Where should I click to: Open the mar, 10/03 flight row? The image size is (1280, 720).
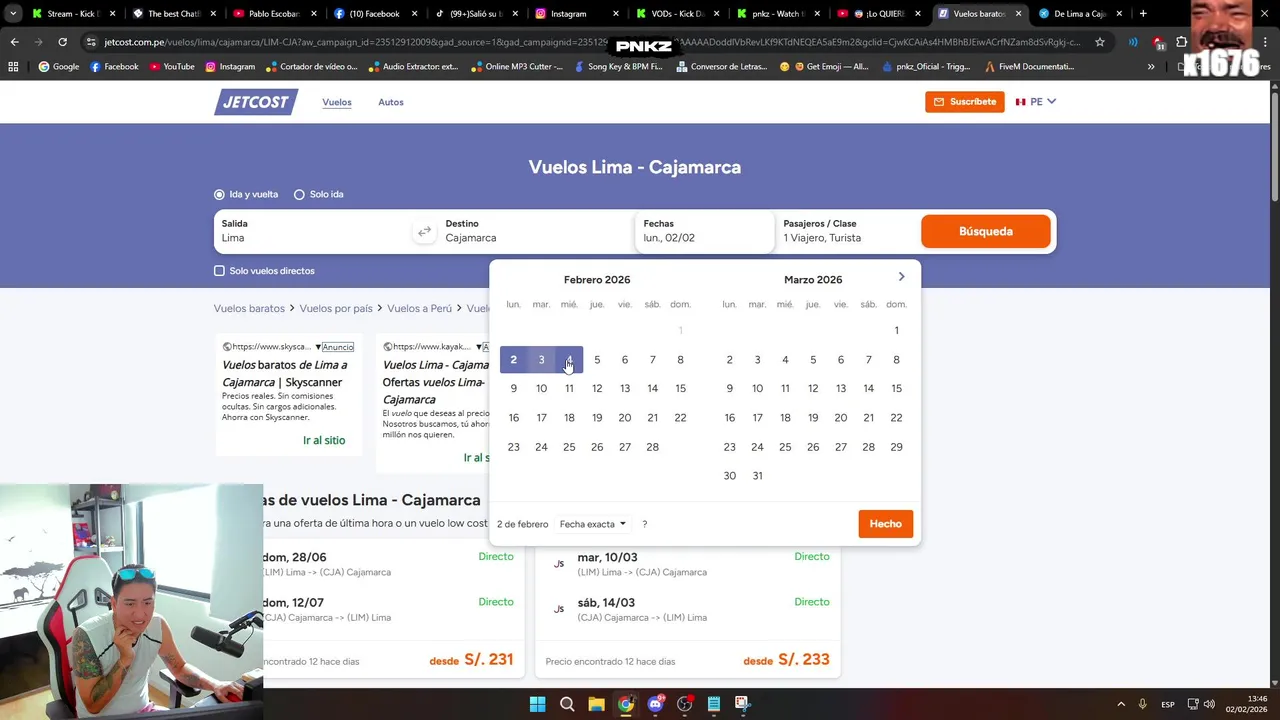point(688,564)
